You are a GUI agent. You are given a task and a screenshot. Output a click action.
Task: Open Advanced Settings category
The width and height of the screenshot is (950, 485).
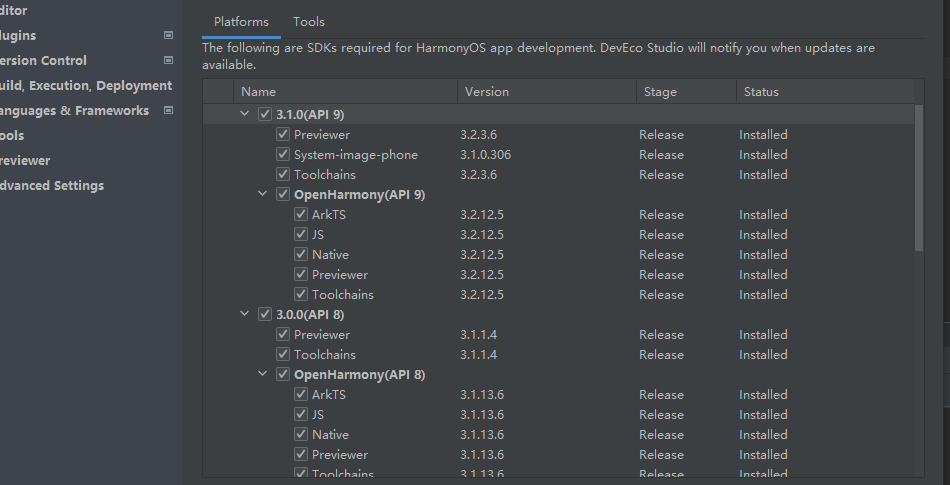point(51,185)
